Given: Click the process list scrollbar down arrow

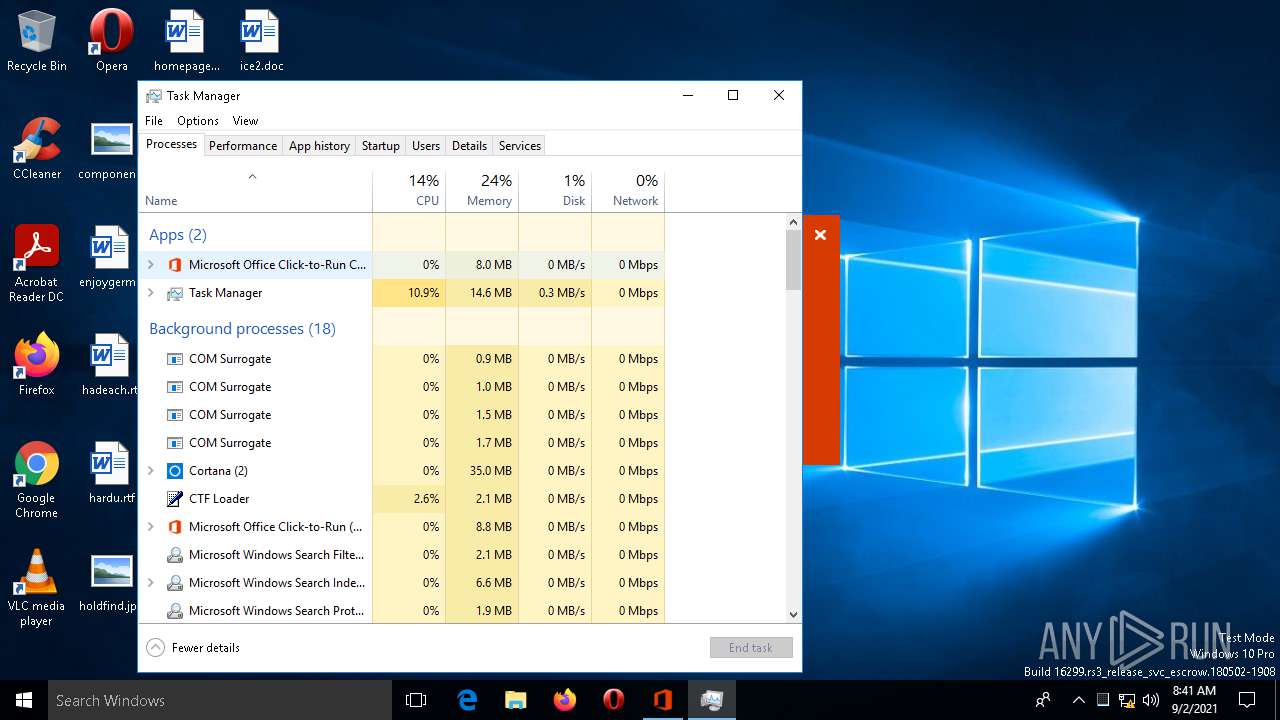Looking at the screenshot, I should [793, 615].
